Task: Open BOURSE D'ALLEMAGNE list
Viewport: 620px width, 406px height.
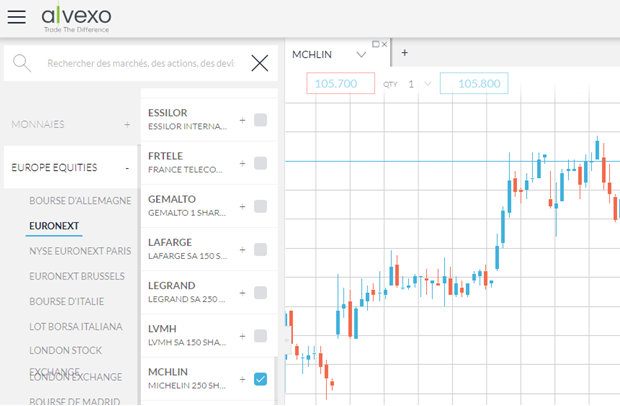Action: coord(80,201)
